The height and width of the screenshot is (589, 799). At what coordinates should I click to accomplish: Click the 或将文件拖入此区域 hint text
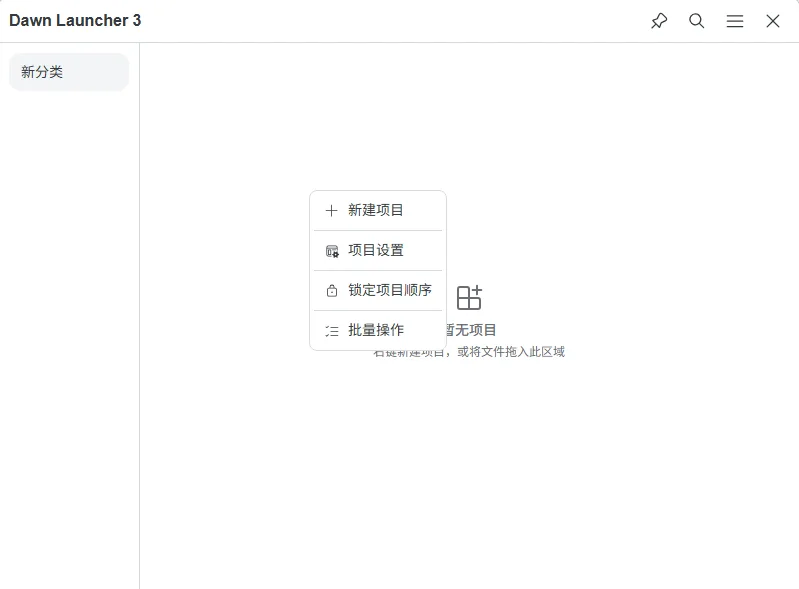click(x=511, y=352)
